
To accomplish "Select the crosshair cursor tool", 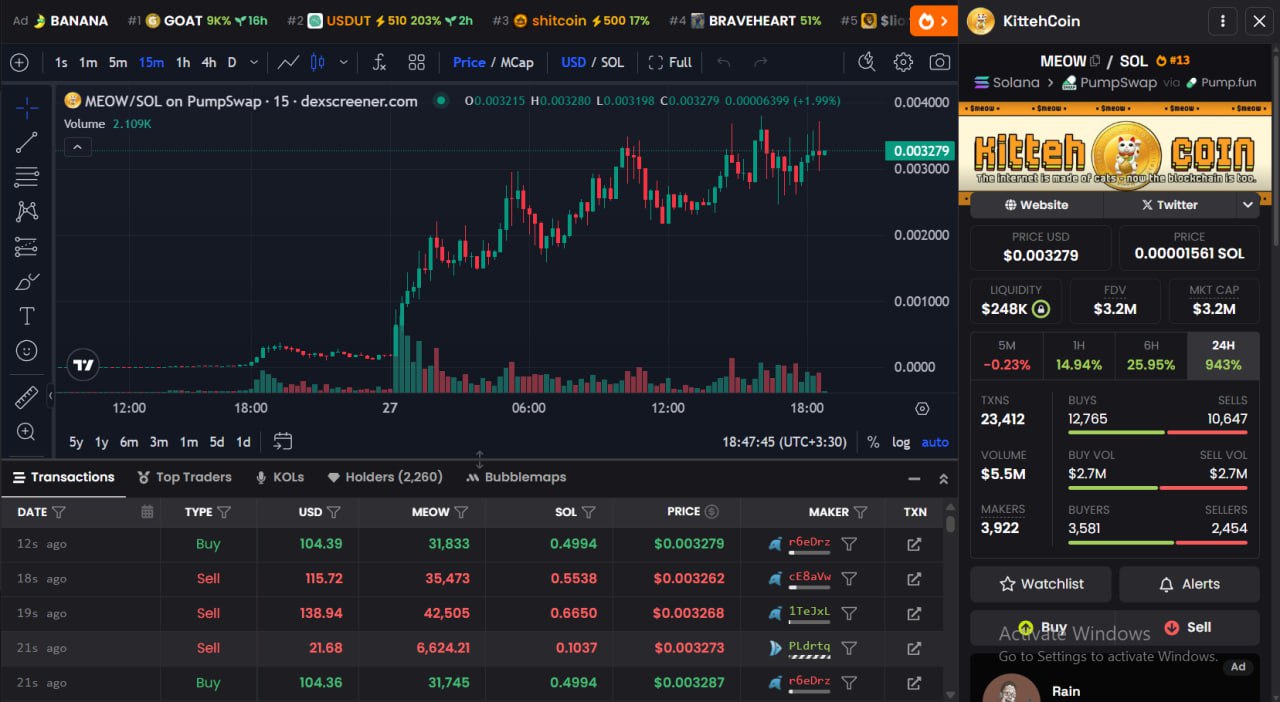I will click(26, 107).
